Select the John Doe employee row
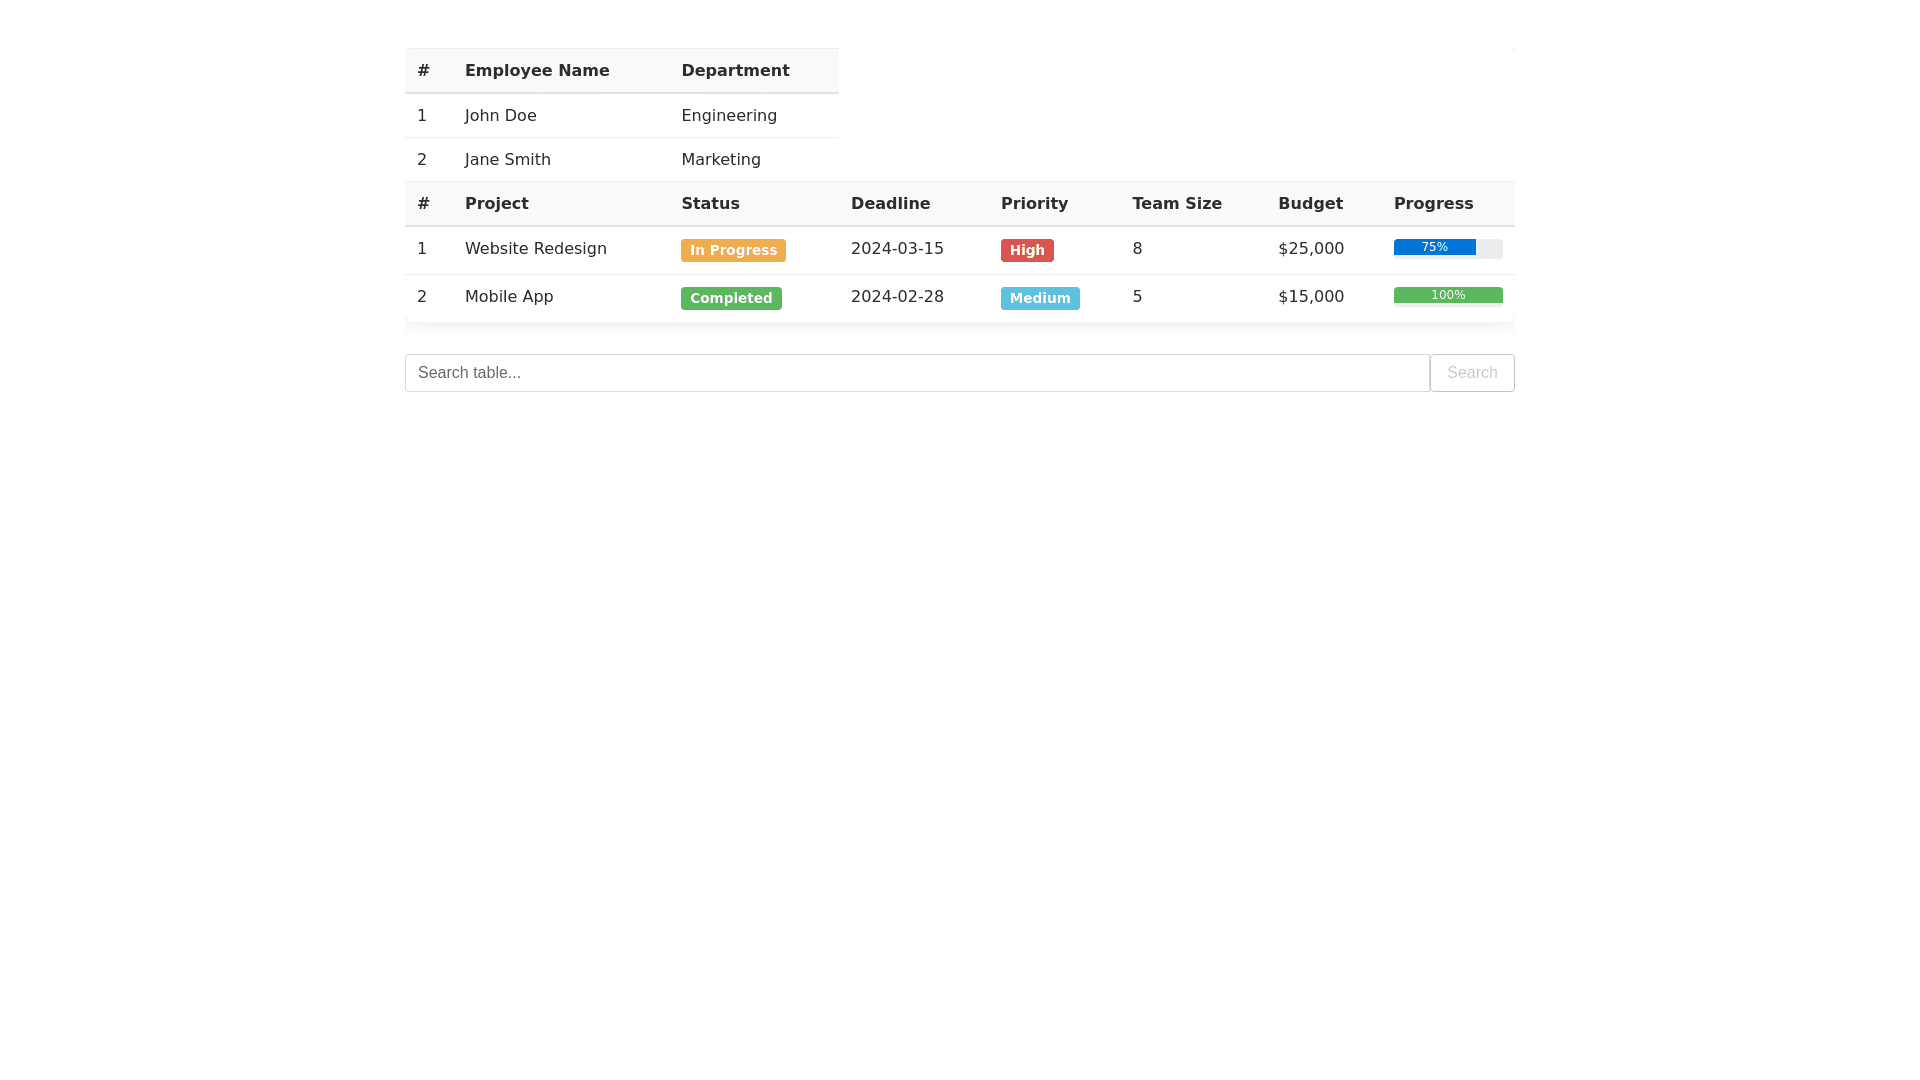1920x1080 pixels. click(501, 116)
